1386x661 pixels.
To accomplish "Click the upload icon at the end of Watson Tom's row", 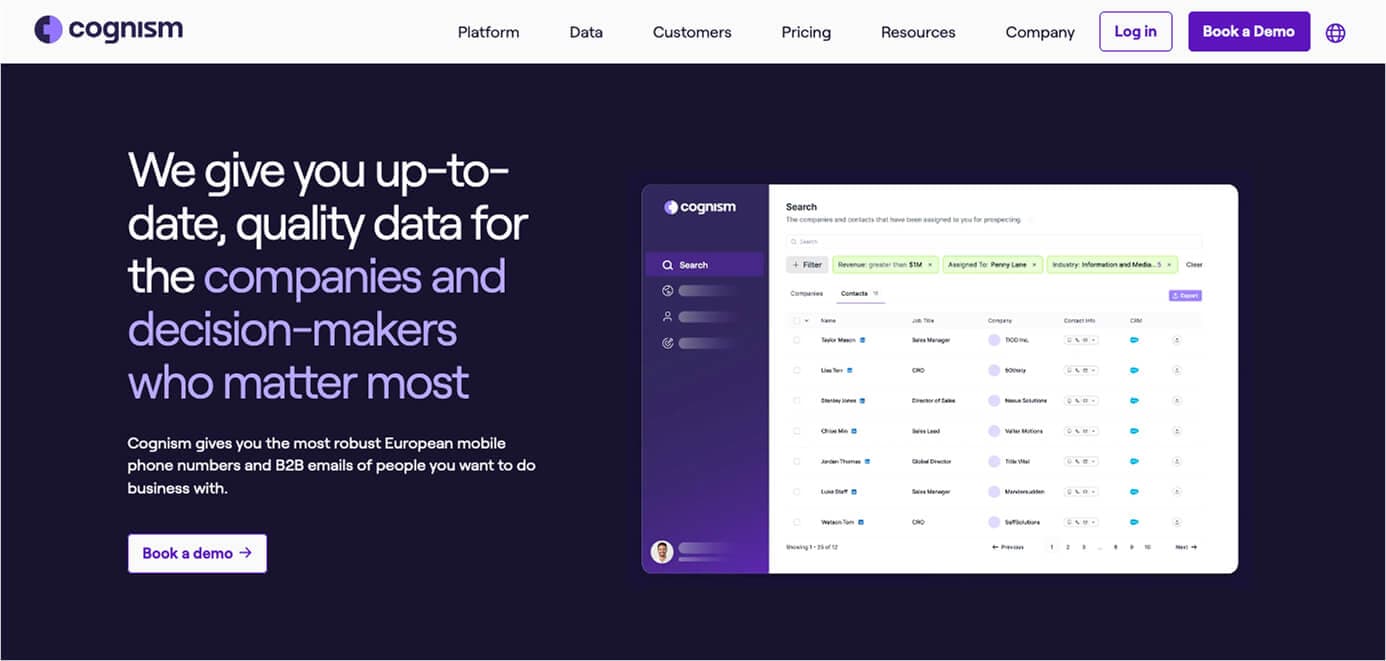I will click(x=1175, y=521).
